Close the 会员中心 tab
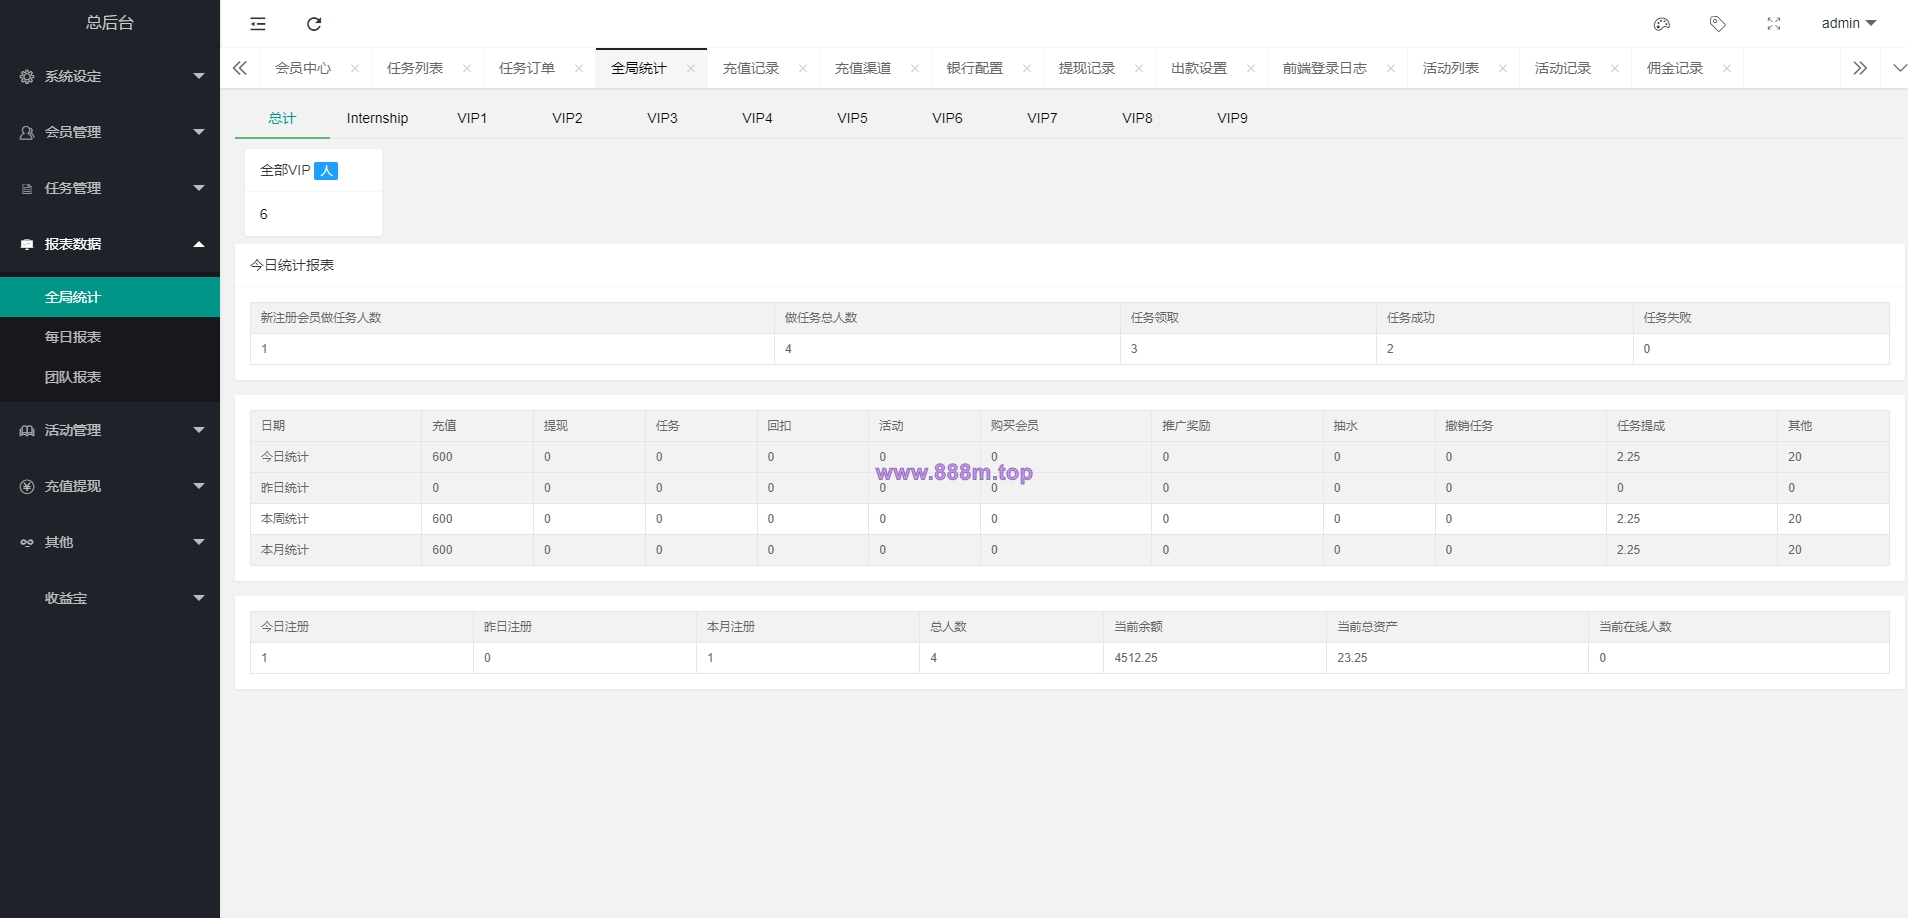The height and width of the screenshot is (918, 1908). point(355,68)
